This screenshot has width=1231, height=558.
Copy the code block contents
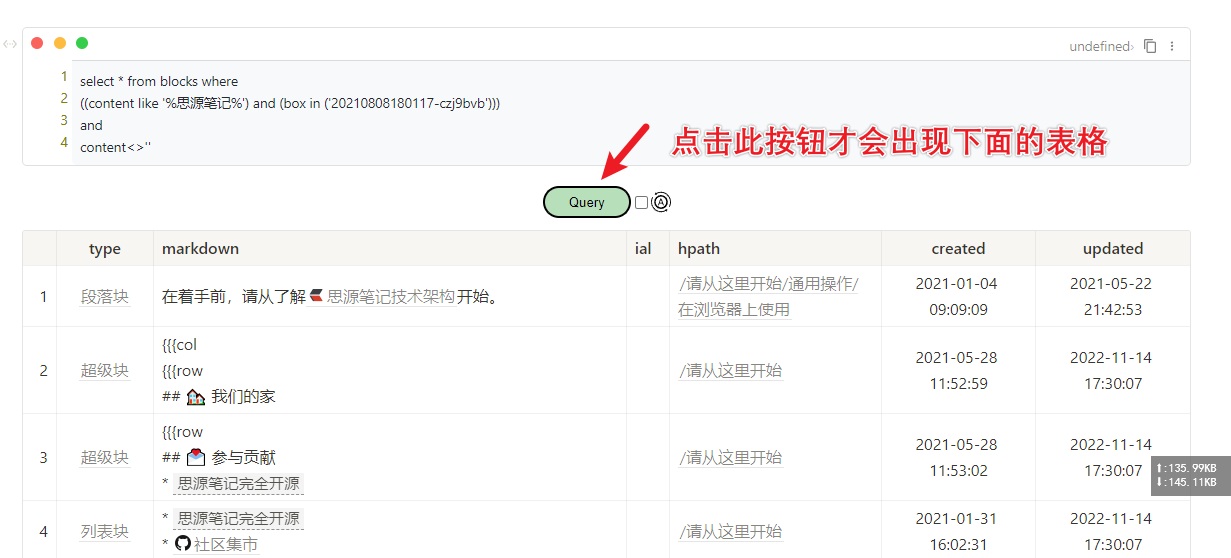pyautogui.click(x=1150, y=46)
